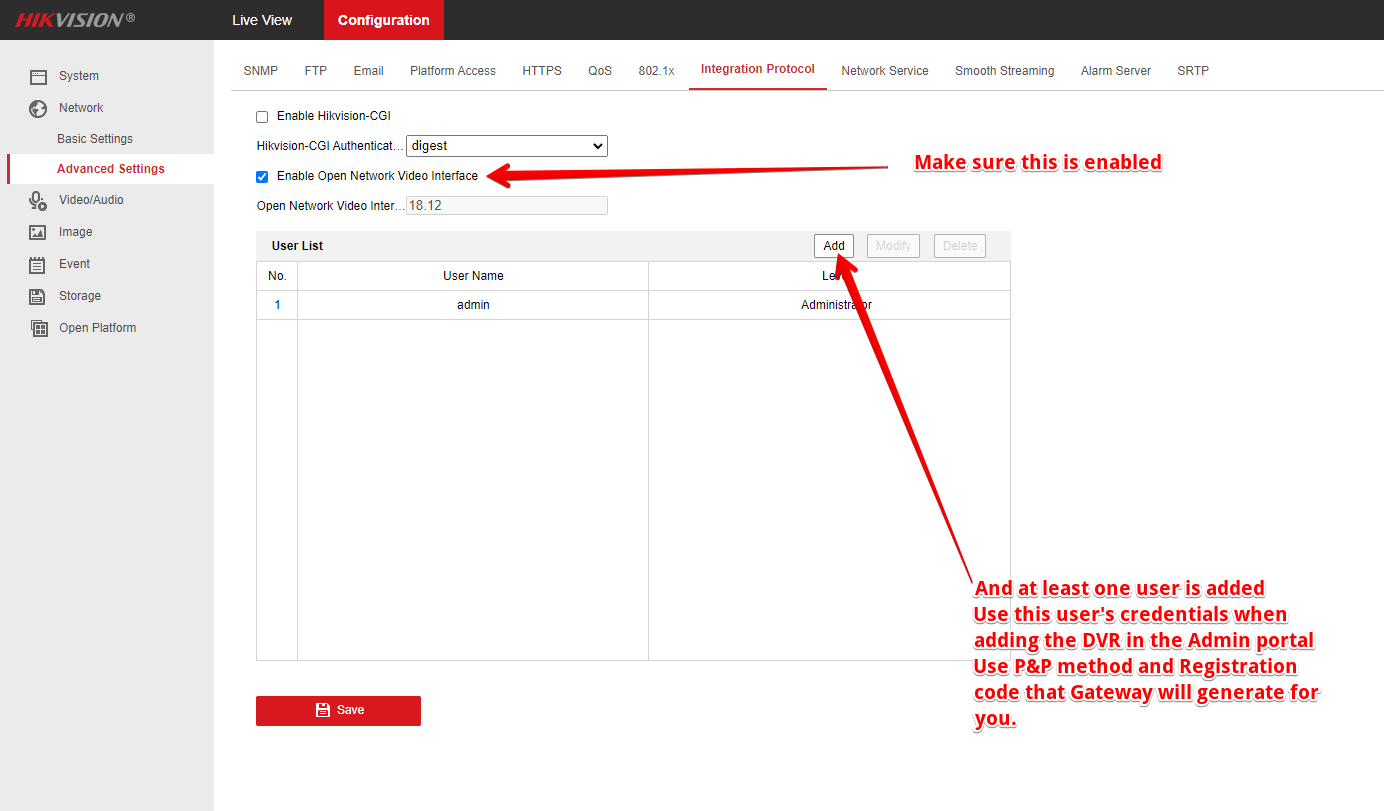Open Image settings in sidebar
This screenshot has width=1384, height=811.
click(x=76, y=232)
